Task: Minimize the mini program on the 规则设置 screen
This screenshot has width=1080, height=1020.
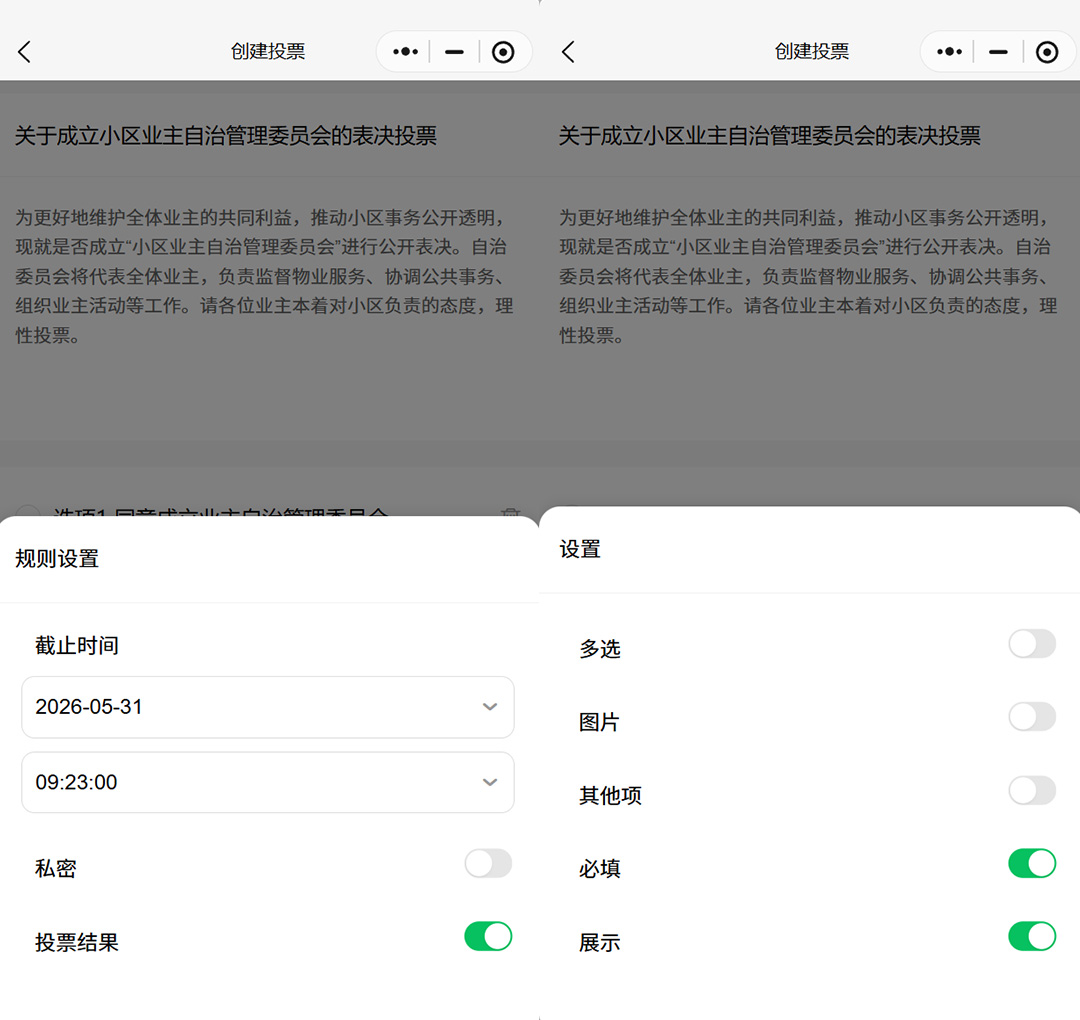Action: click(454, 52)
